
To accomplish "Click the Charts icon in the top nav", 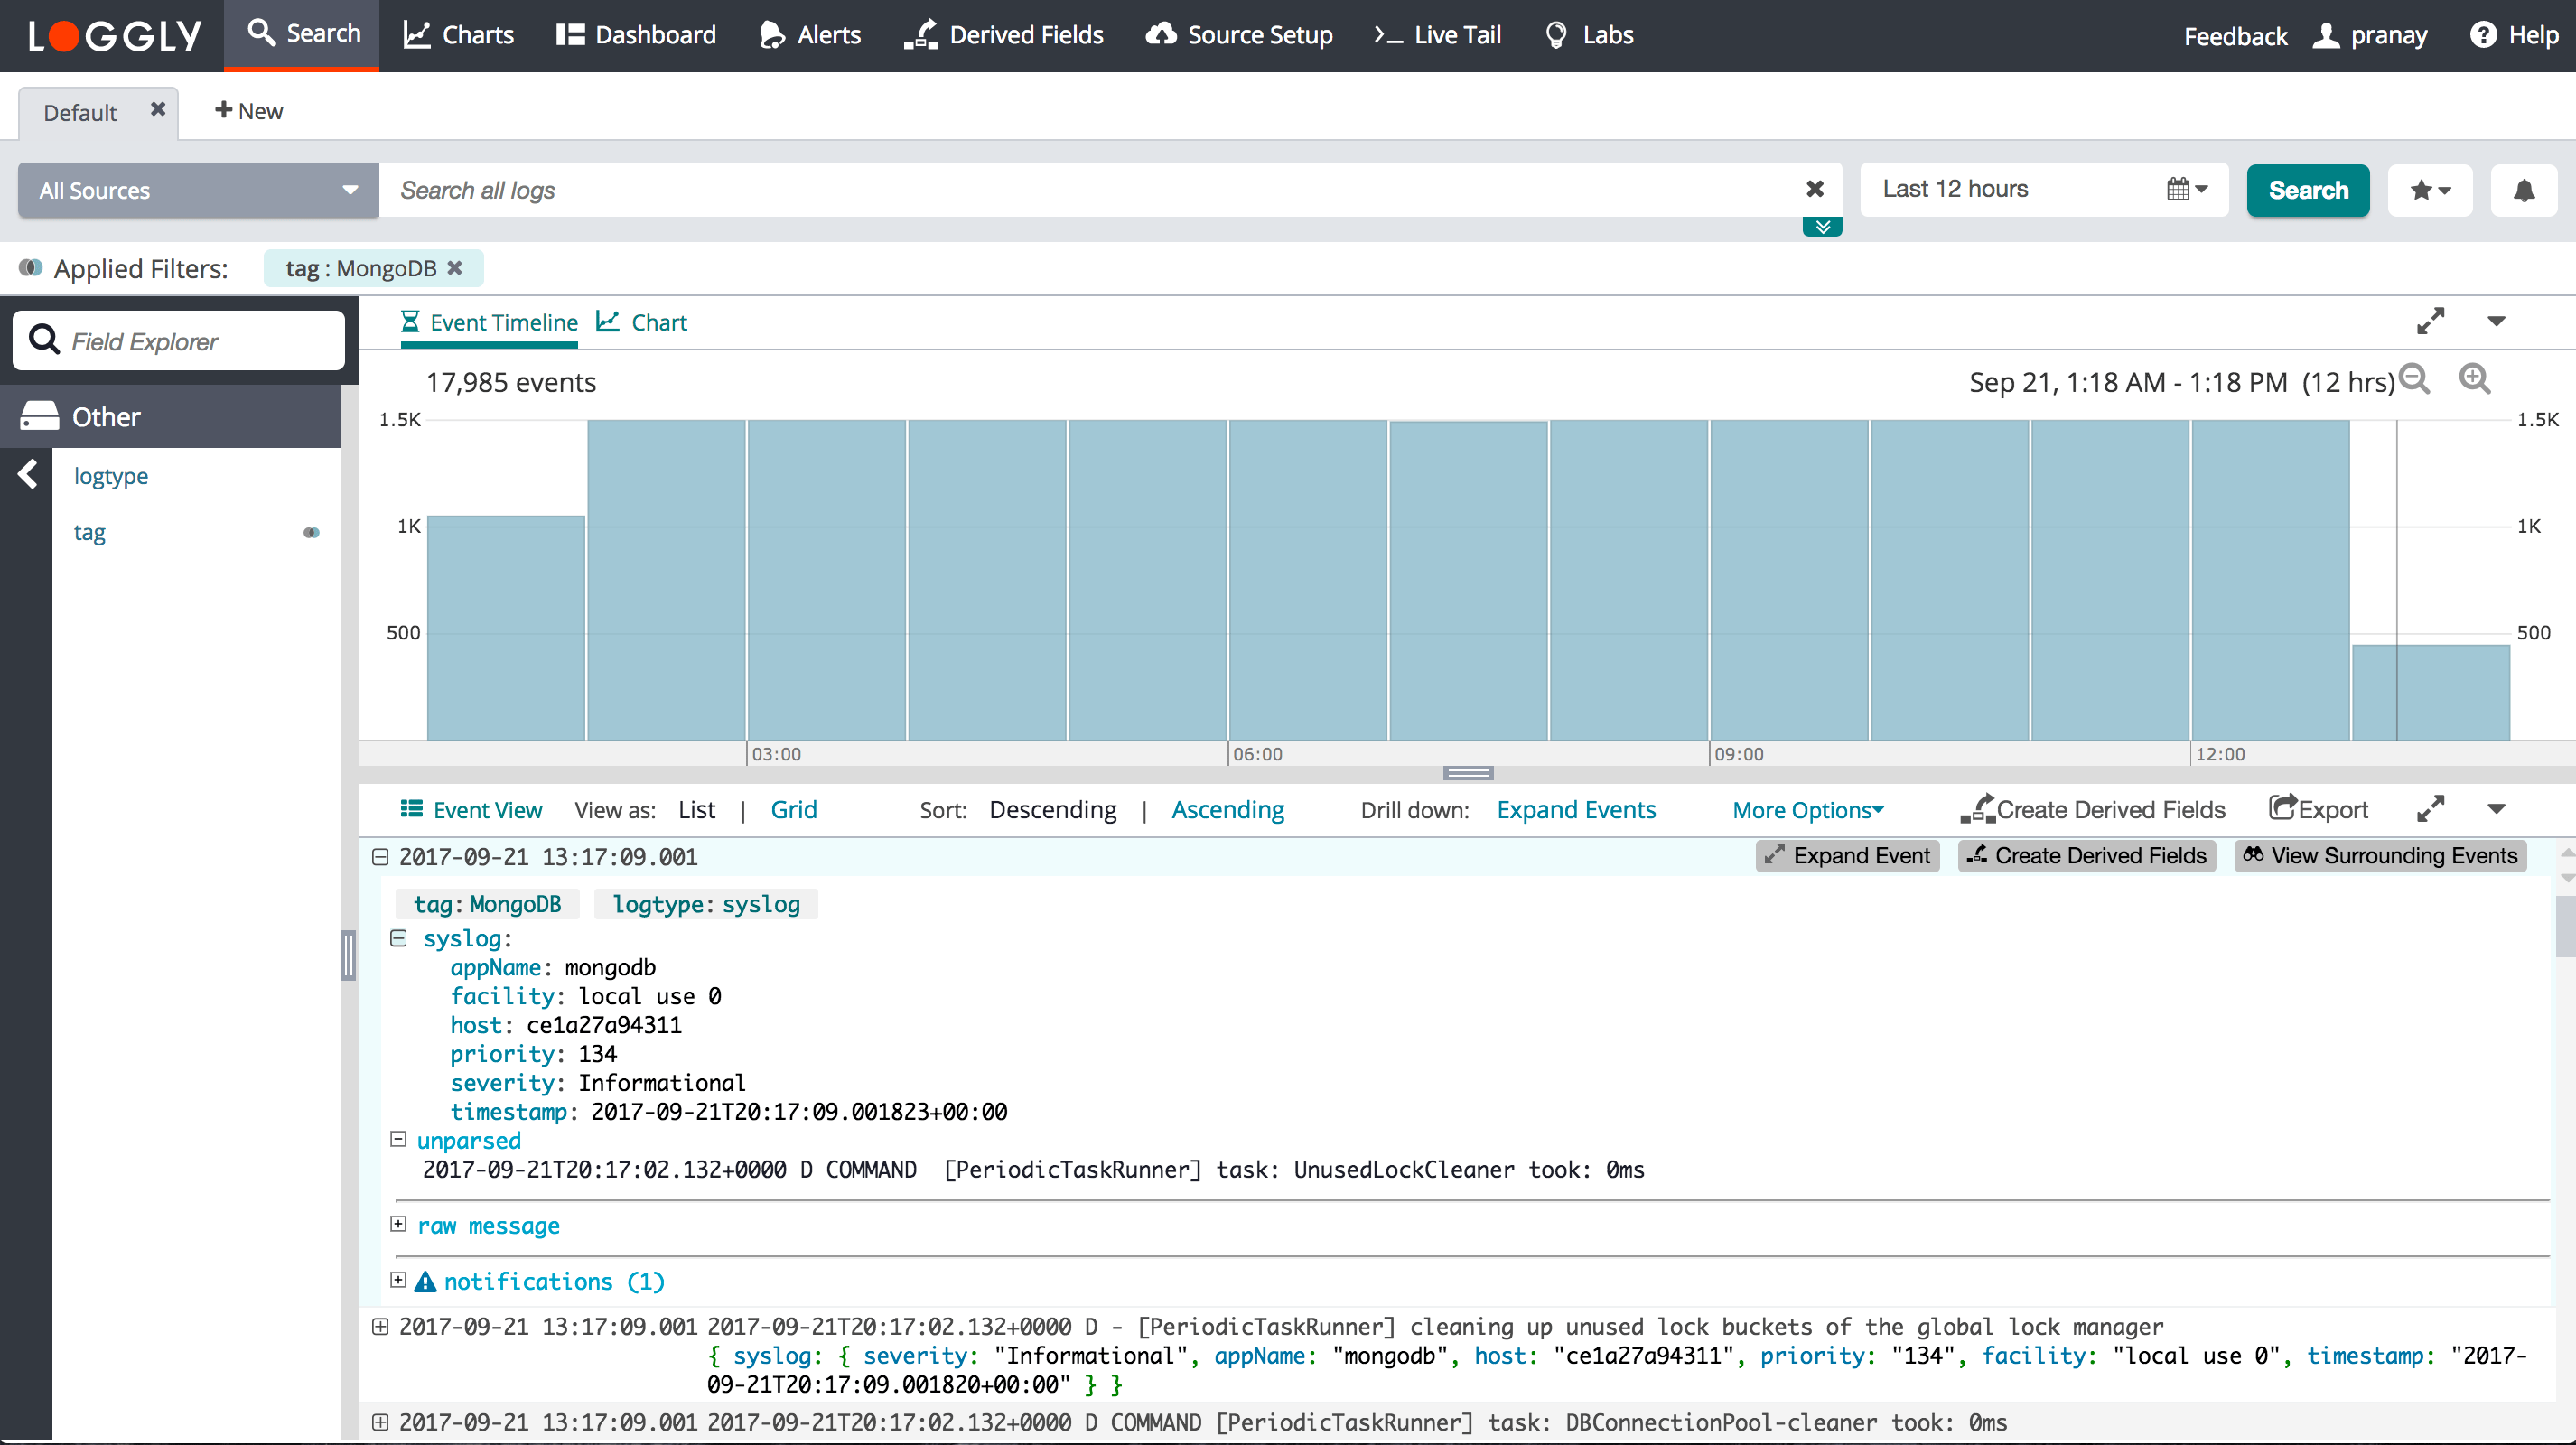I will point(456,33).
